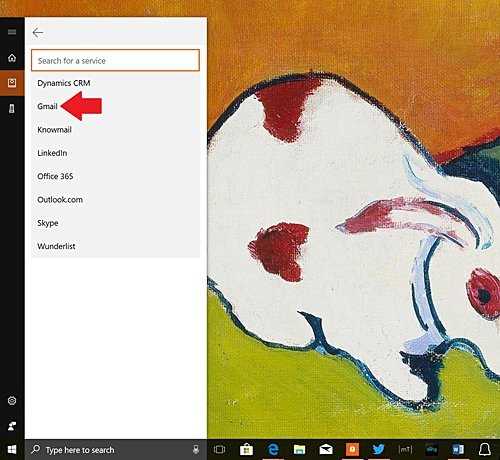This screenshot has width=500, height=460.
Task: Open Cortana Notebook in the sidebar
Action: click(12, 83)
